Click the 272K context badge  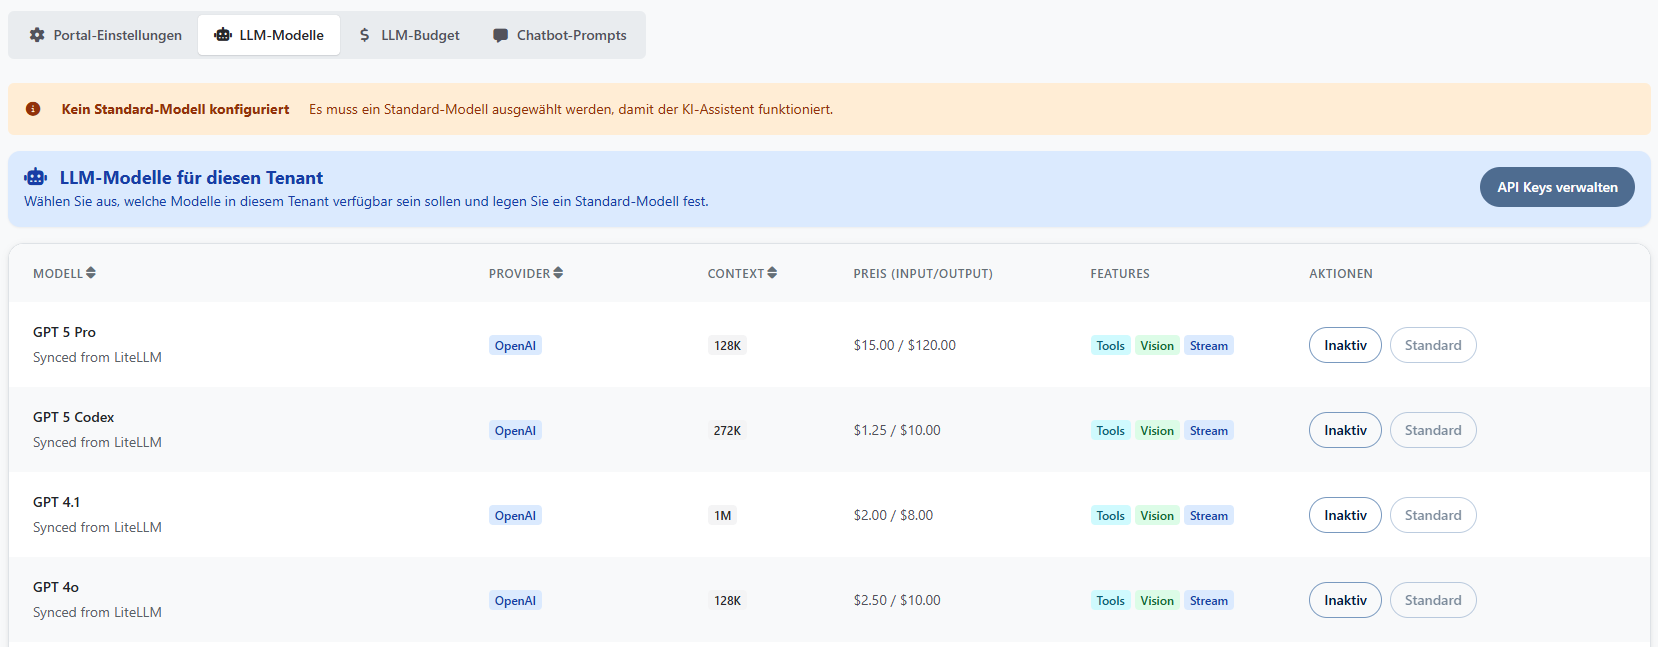click(727, 431)
